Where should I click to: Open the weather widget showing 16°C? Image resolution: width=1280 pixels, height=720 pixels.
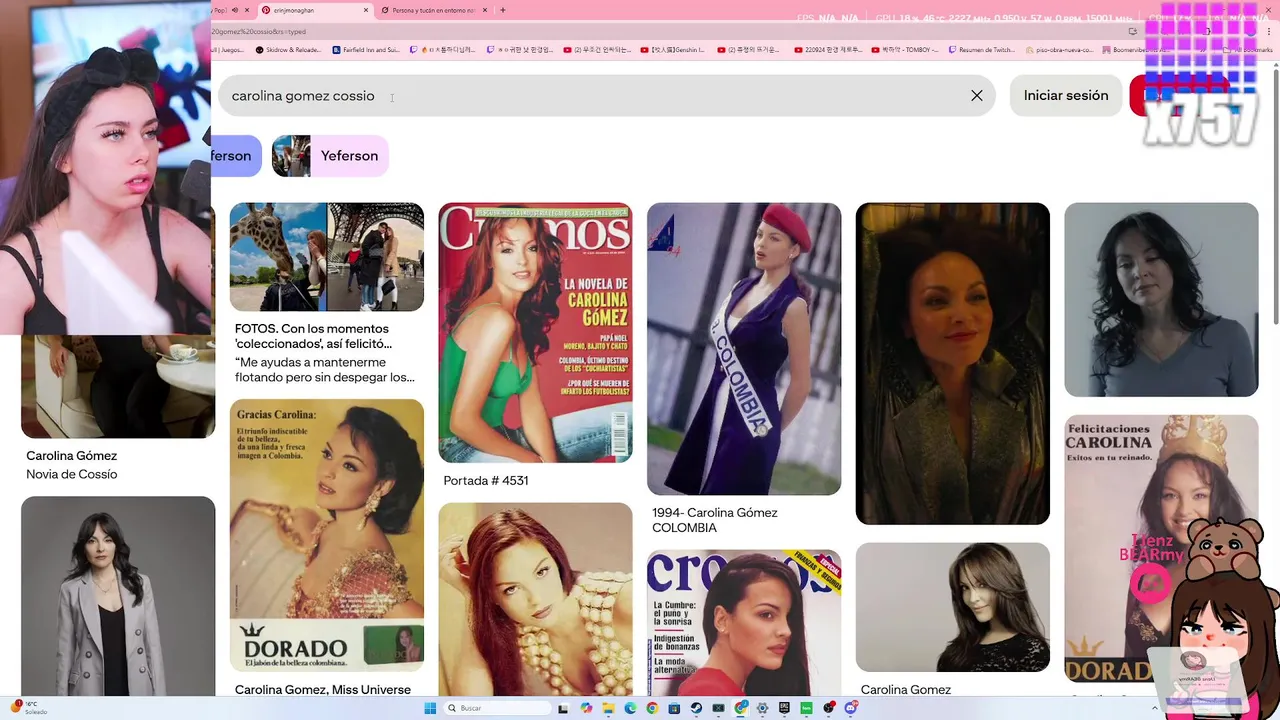tap(30, 707)
